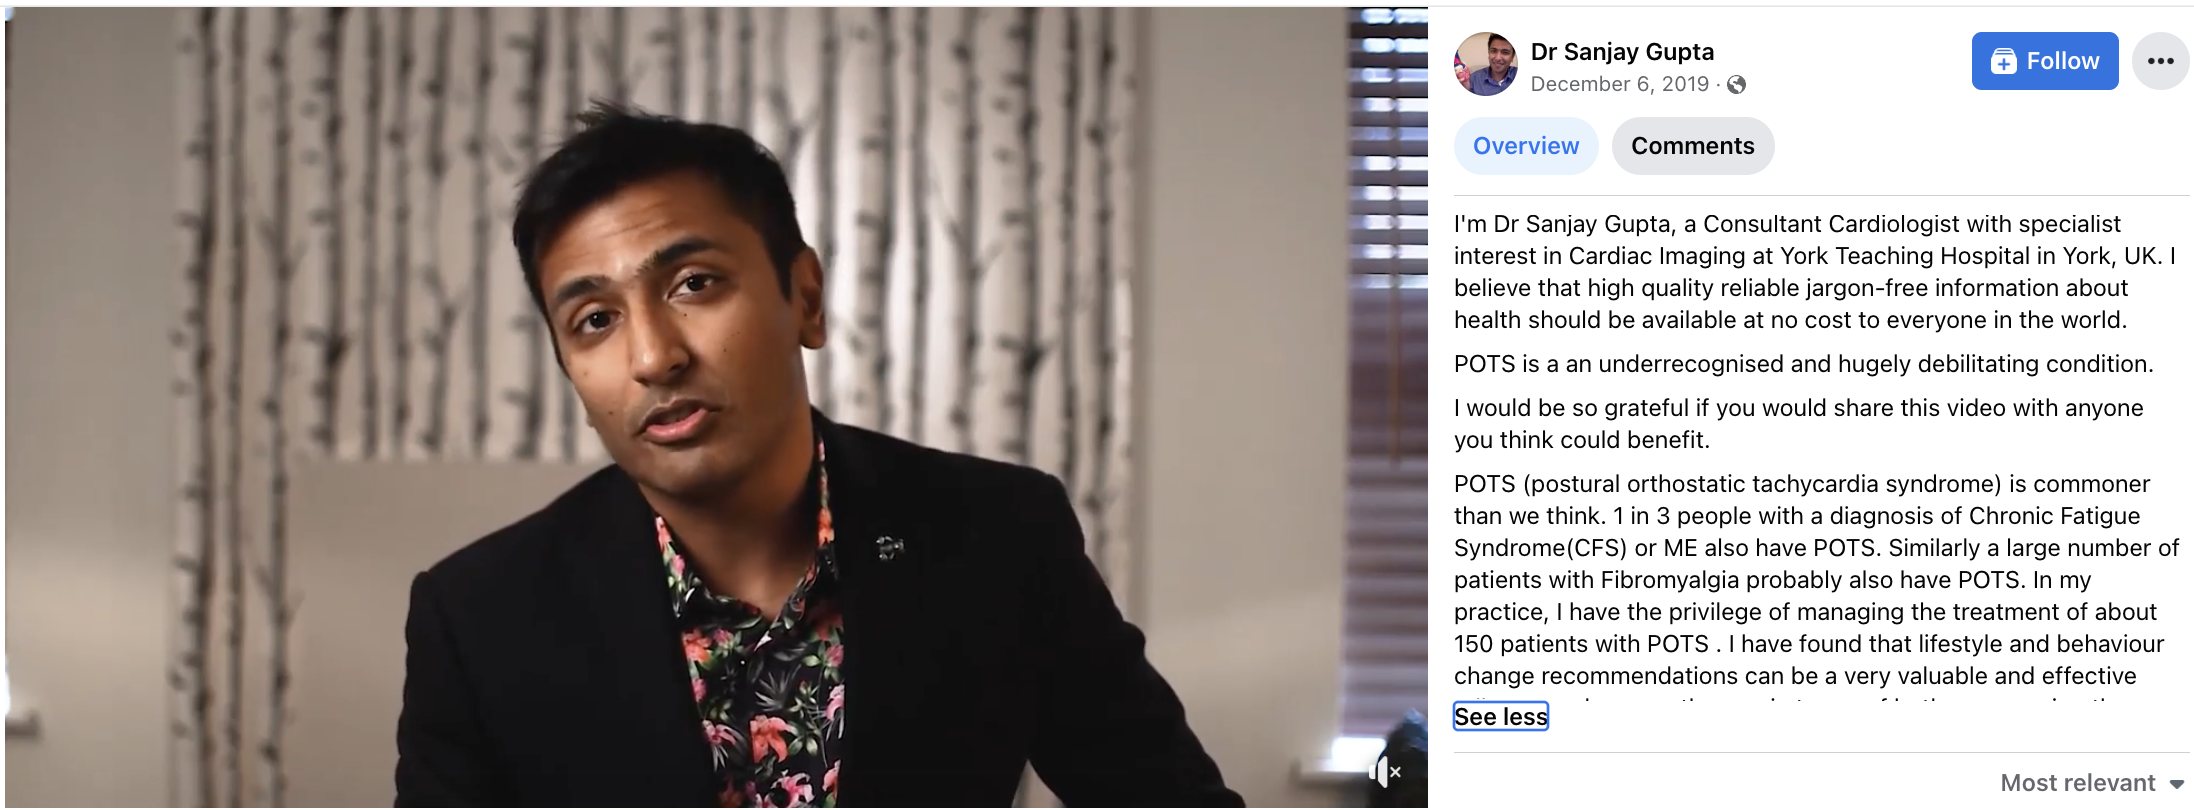The width and height of the screenshot is (2194, 810).
Task: Open the Dr Sanjay Gupta name link
Action: 1622,52
